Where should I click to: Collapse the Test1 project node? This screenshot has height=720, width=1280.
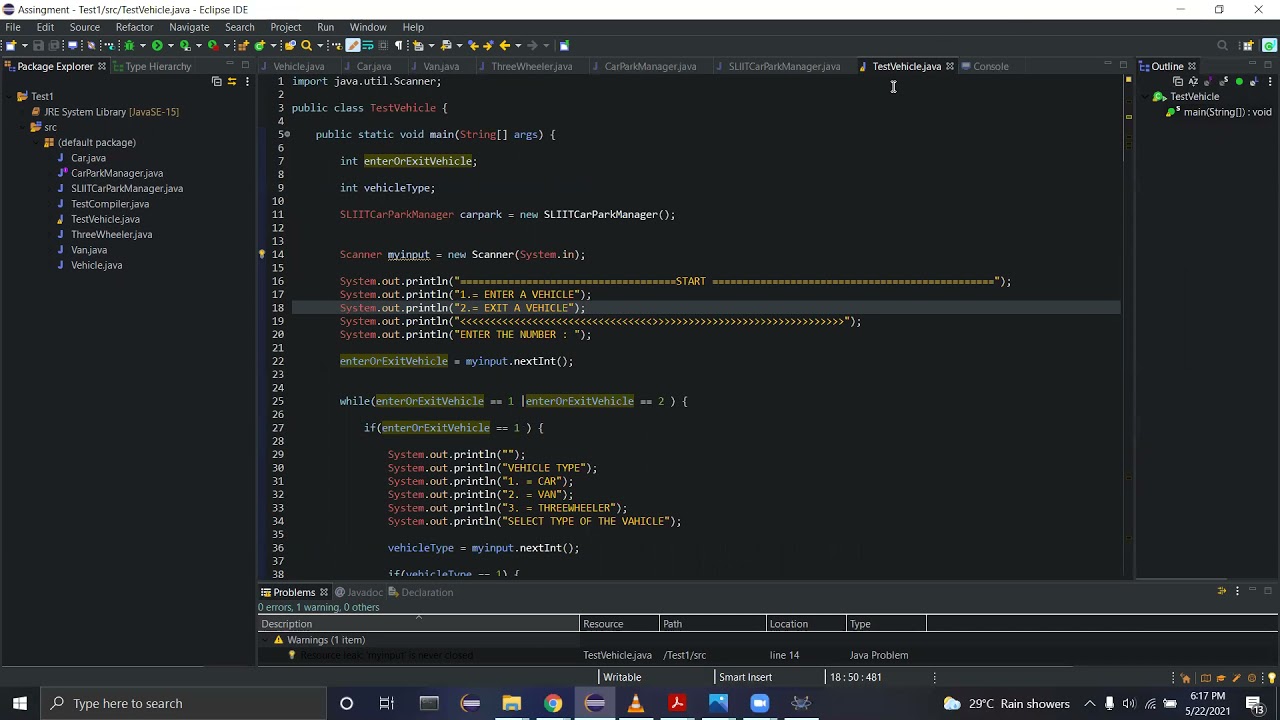point(8,97)
